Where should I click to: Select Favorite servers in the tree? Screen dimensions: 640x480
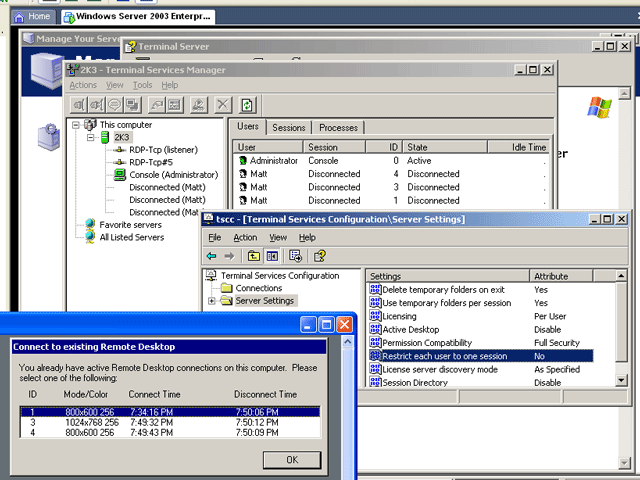point(130,224)
